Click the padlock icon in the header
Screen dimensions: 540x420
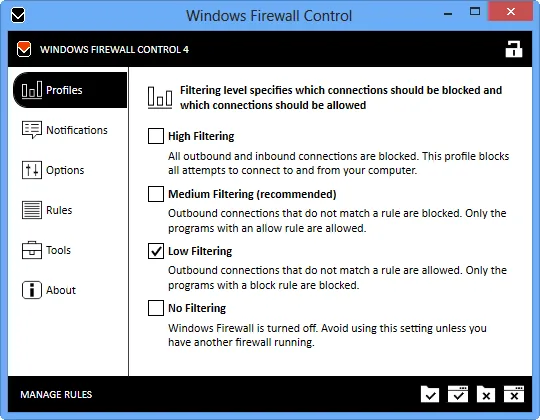coord(513,49)
